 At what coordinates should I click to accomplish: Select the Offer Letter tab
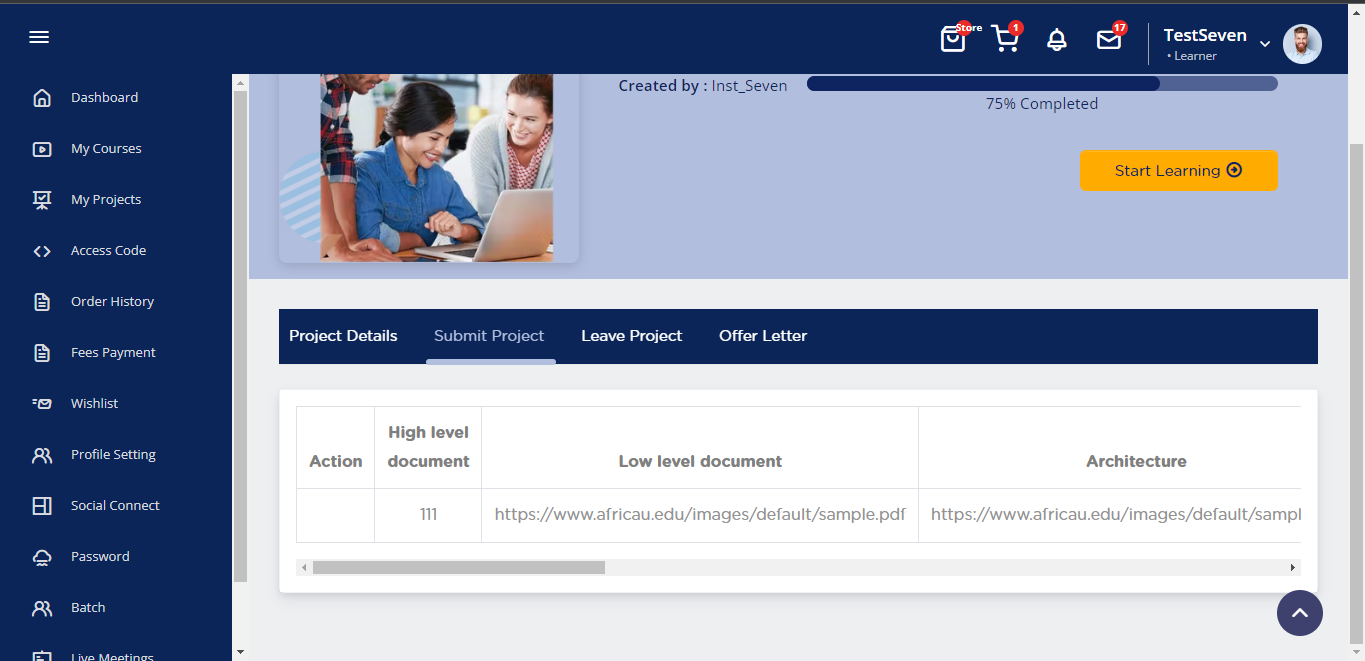[x=762, y=336]
